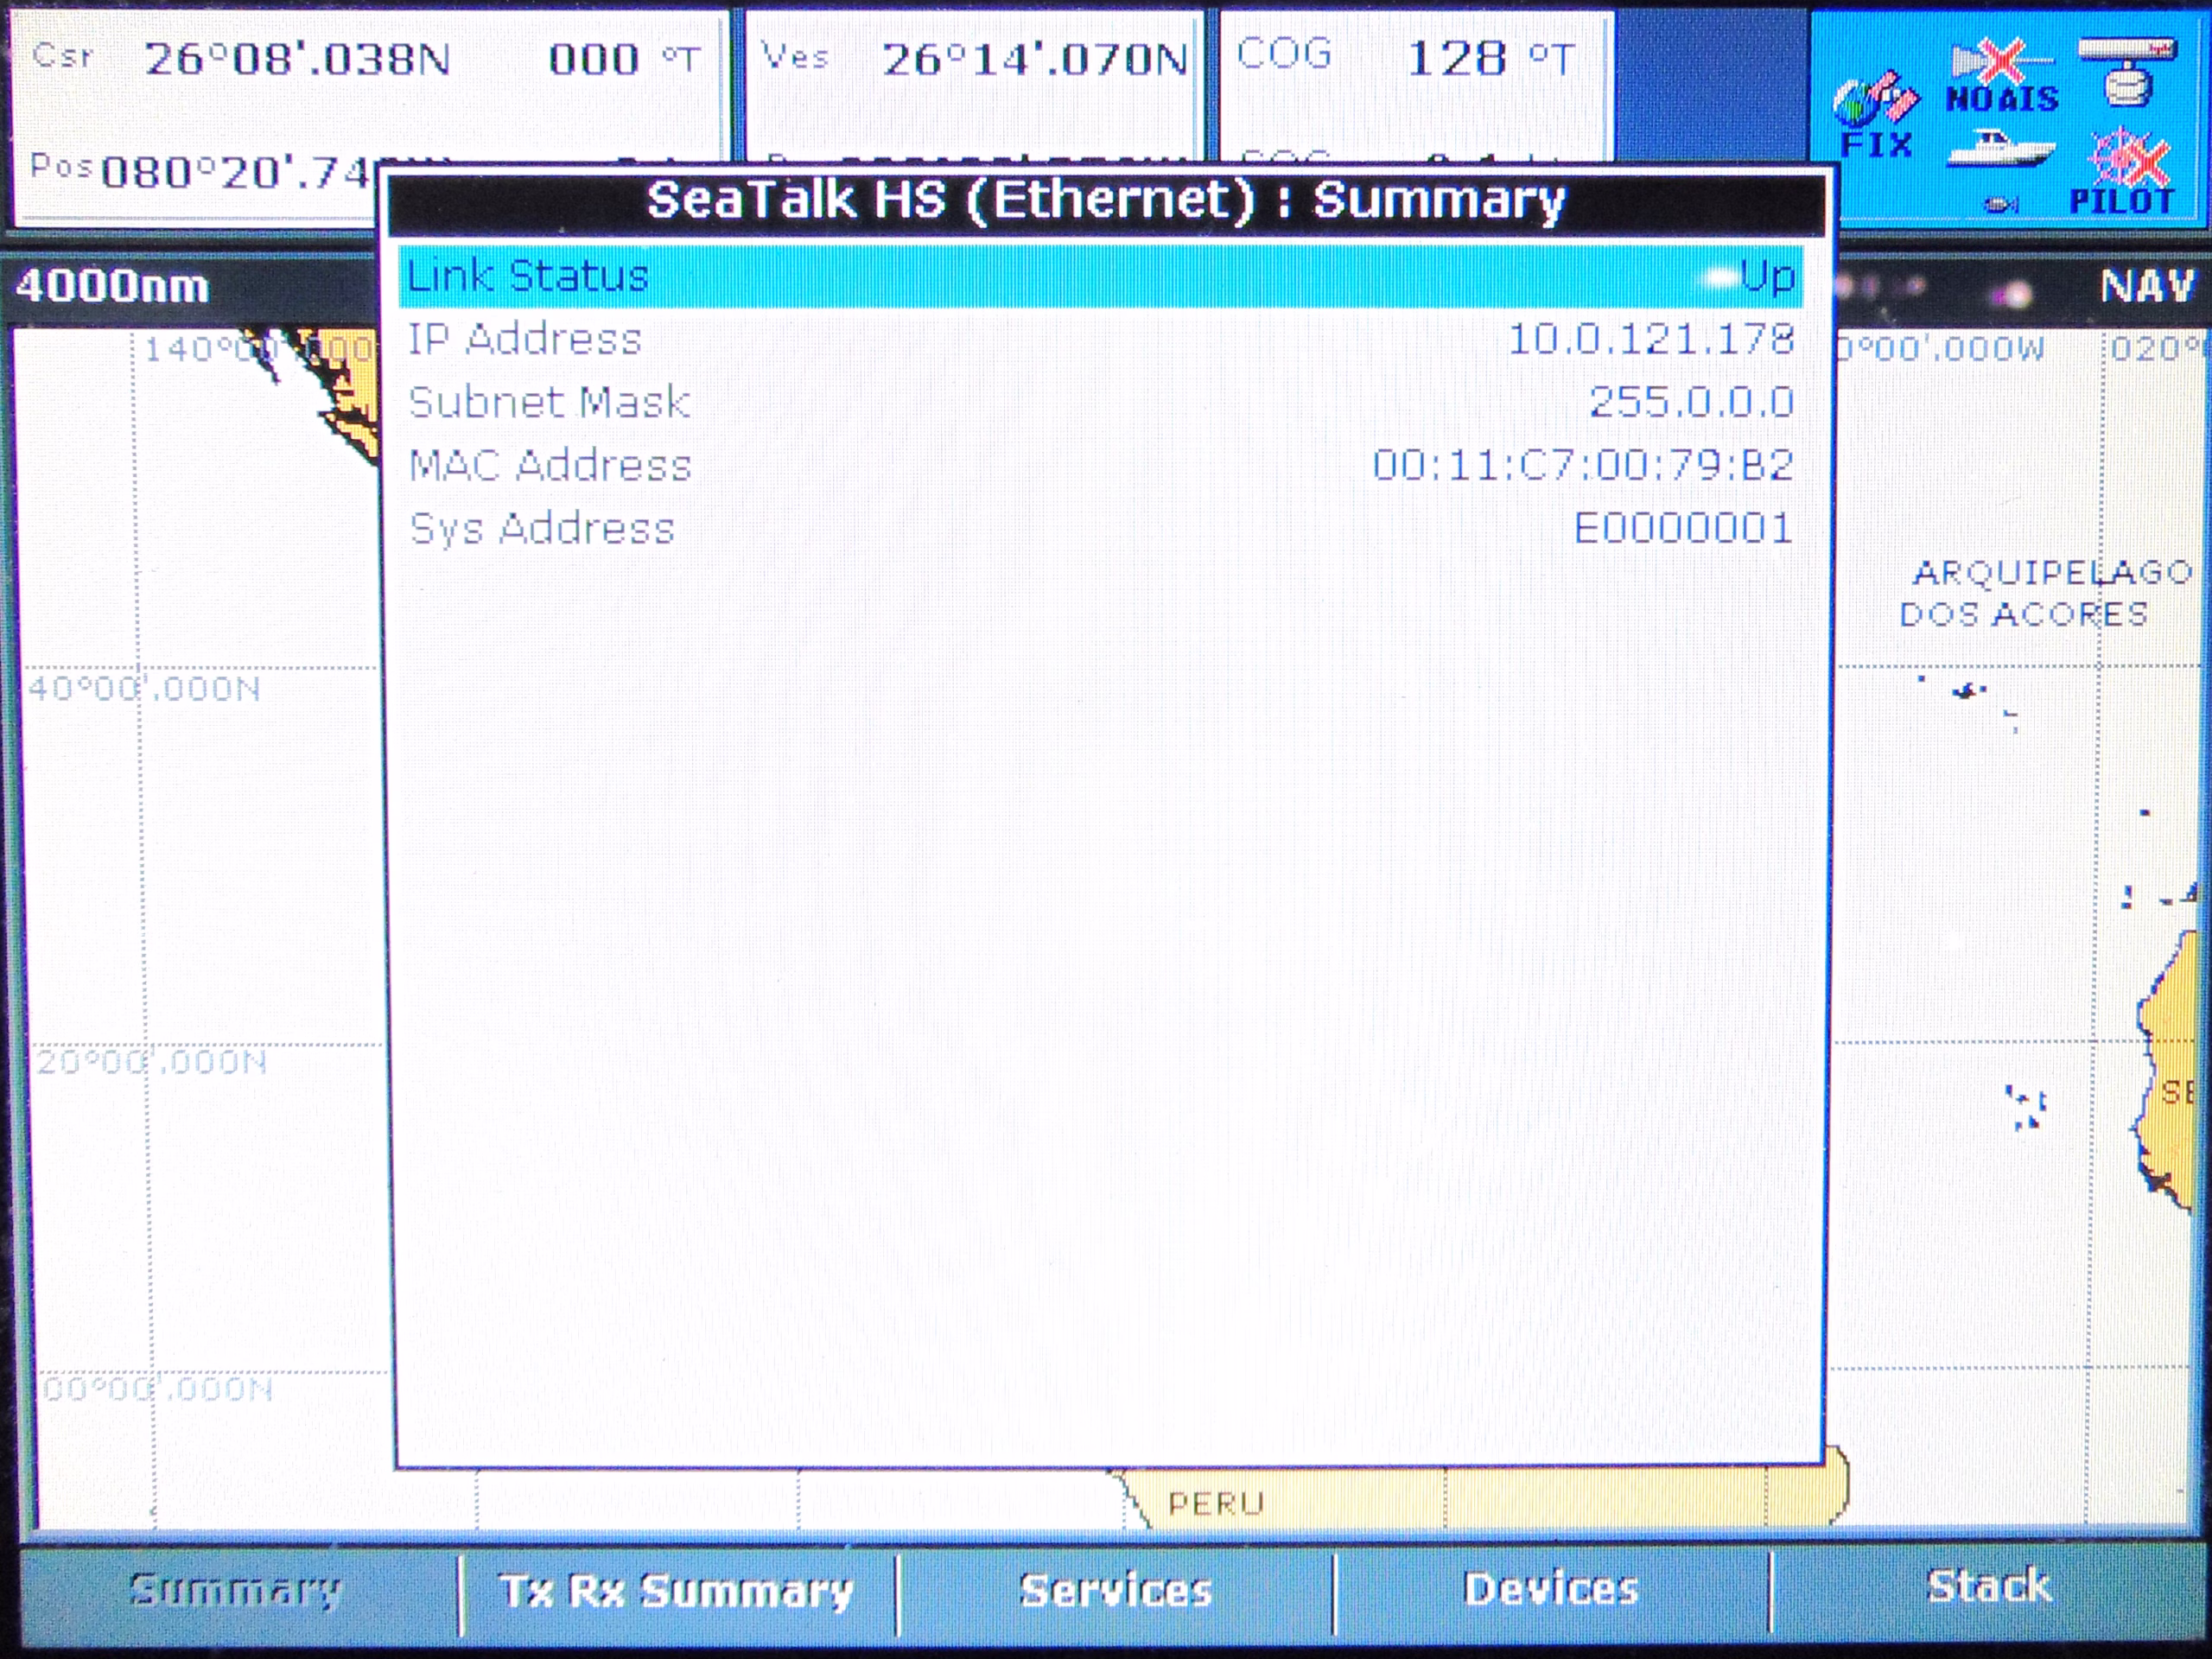Tap the boat vessel icon in status panel
Image resolution: width=2212 pixels, height=1659 pixels.
tap(2001, 150)
